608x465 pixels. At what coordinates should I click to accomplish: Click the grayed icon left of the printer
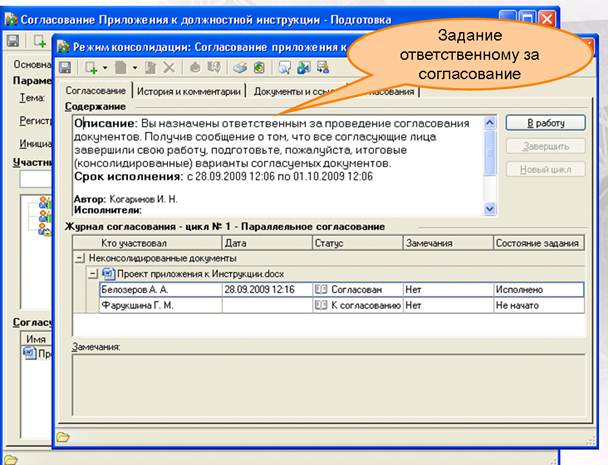point(214,68)
